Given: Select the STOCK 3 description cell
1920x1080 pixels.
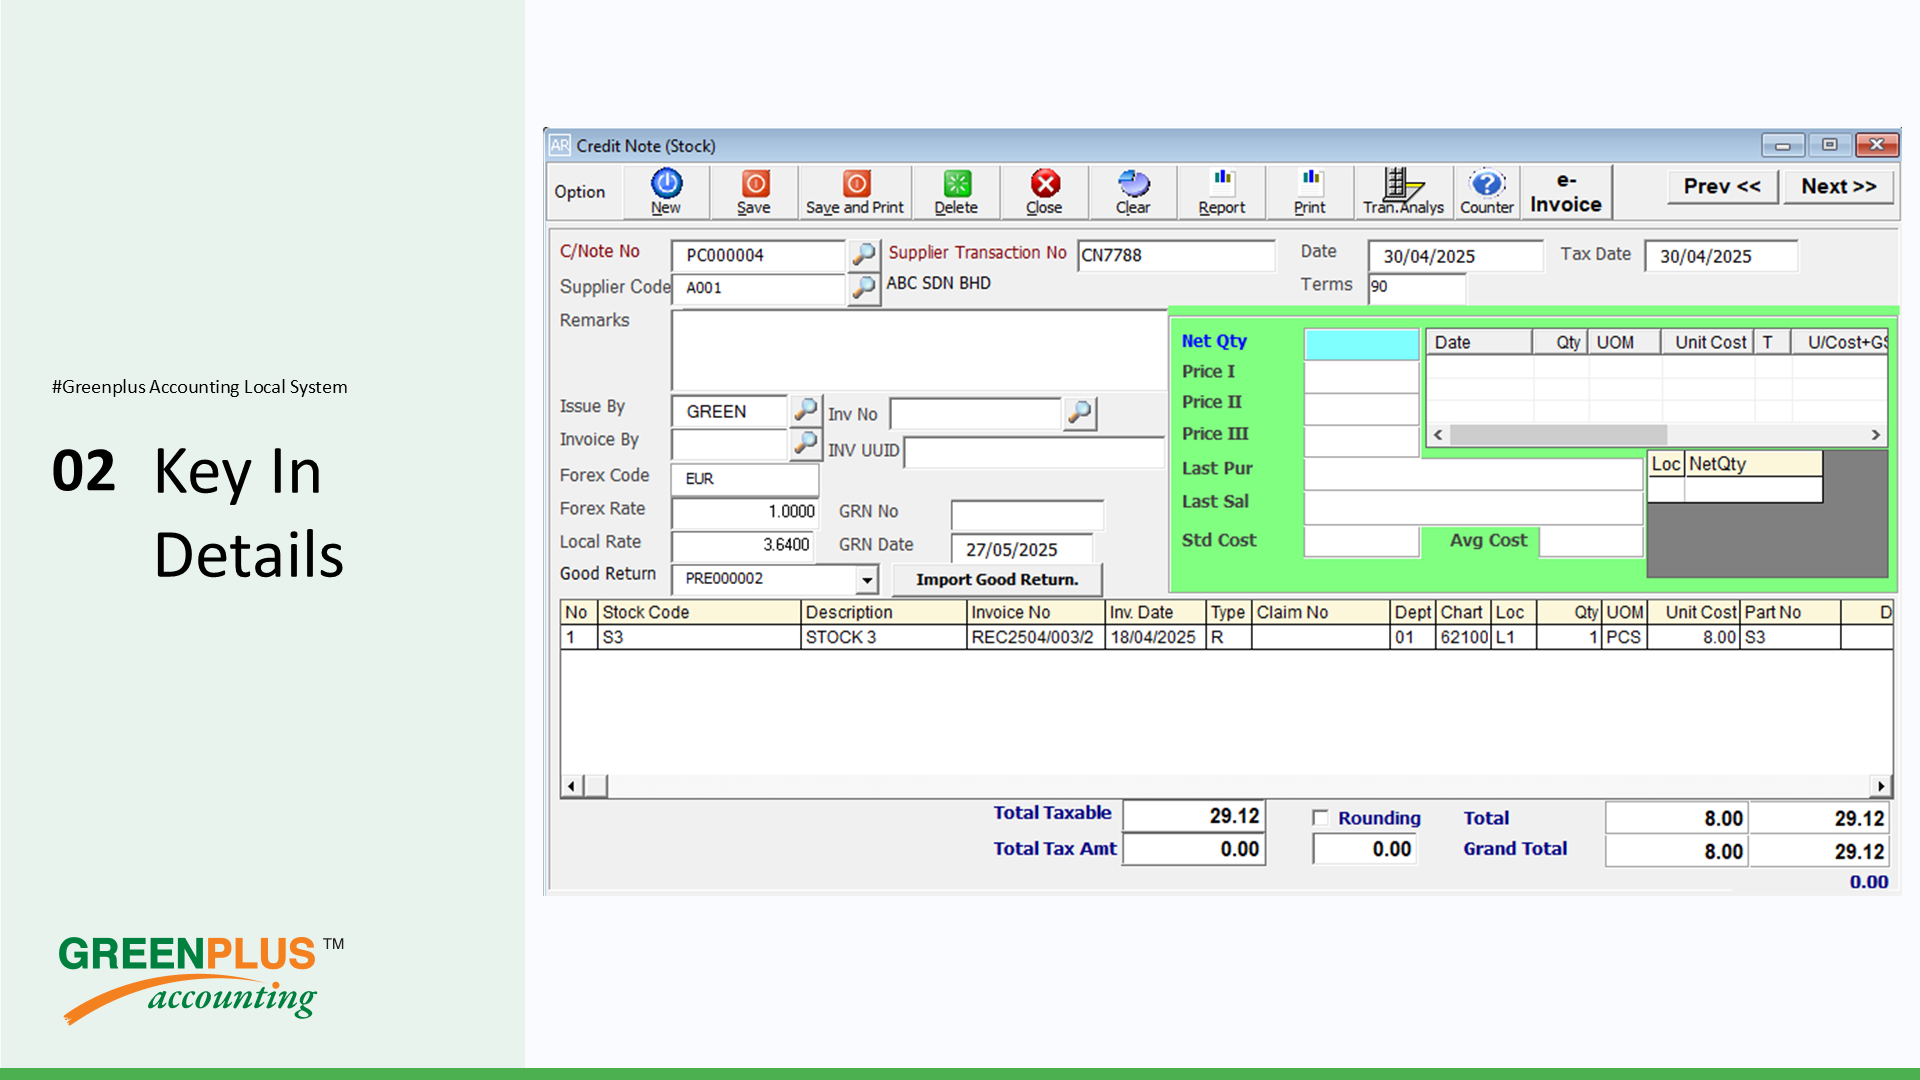Looking at the screenshot, I should pos(884,637).
